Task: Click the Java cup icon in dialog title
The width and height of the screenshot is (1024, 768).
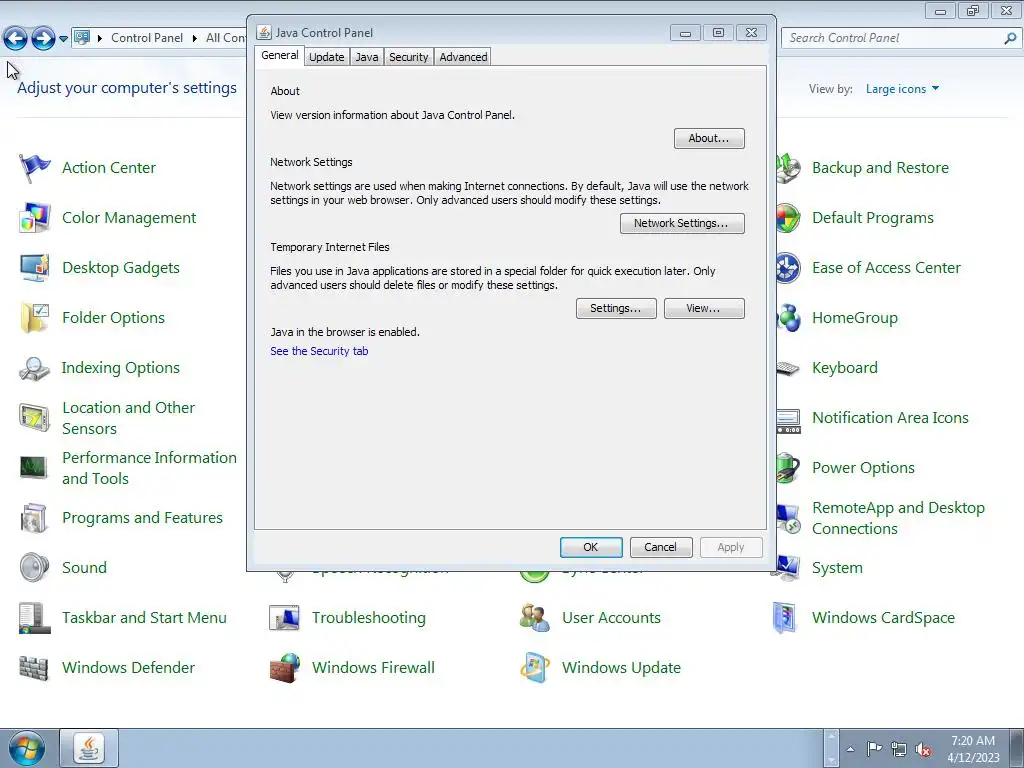Action: click(x=264, y=33)
